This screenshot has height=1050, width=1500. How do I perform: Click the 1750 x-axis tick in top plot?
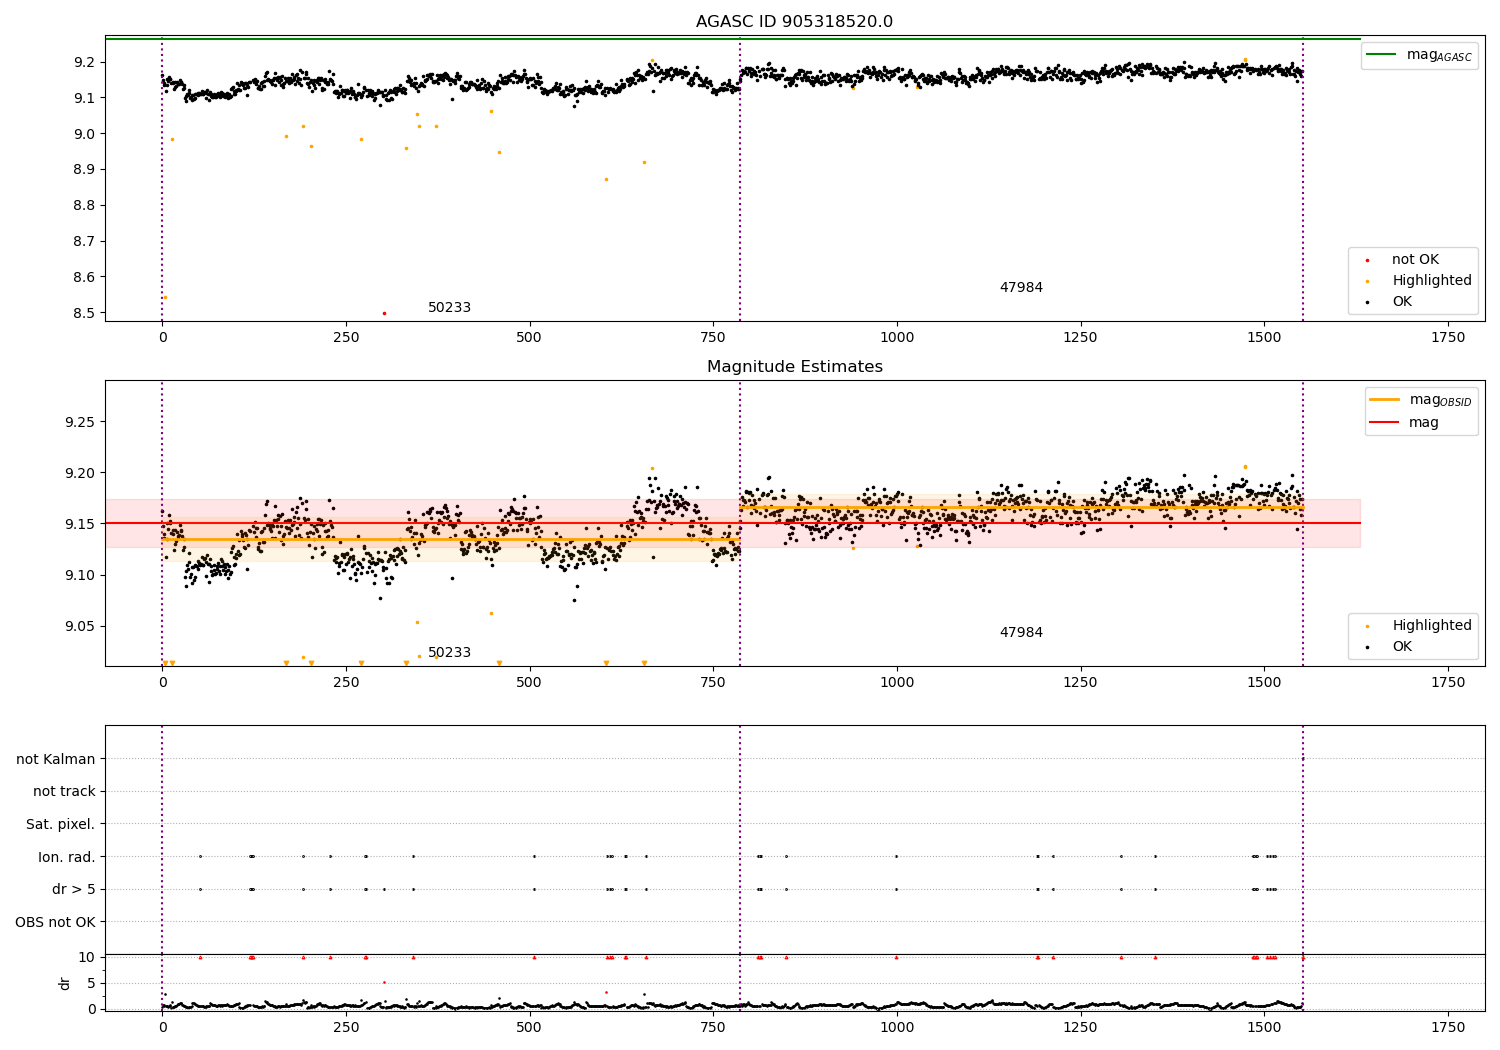click(1448, 338)
